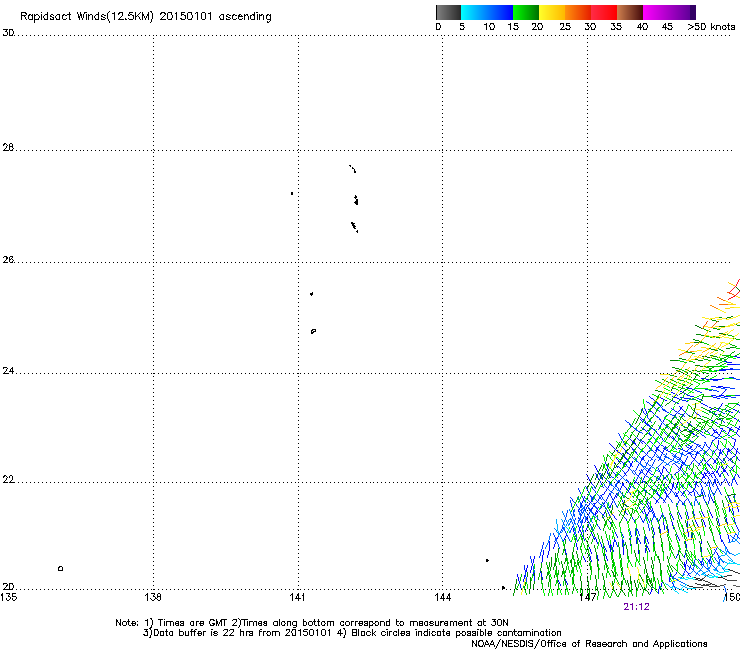This screenshot has height=650, width=740.
Task: Click the purple time label '21:12'
Action: point(636,607)
